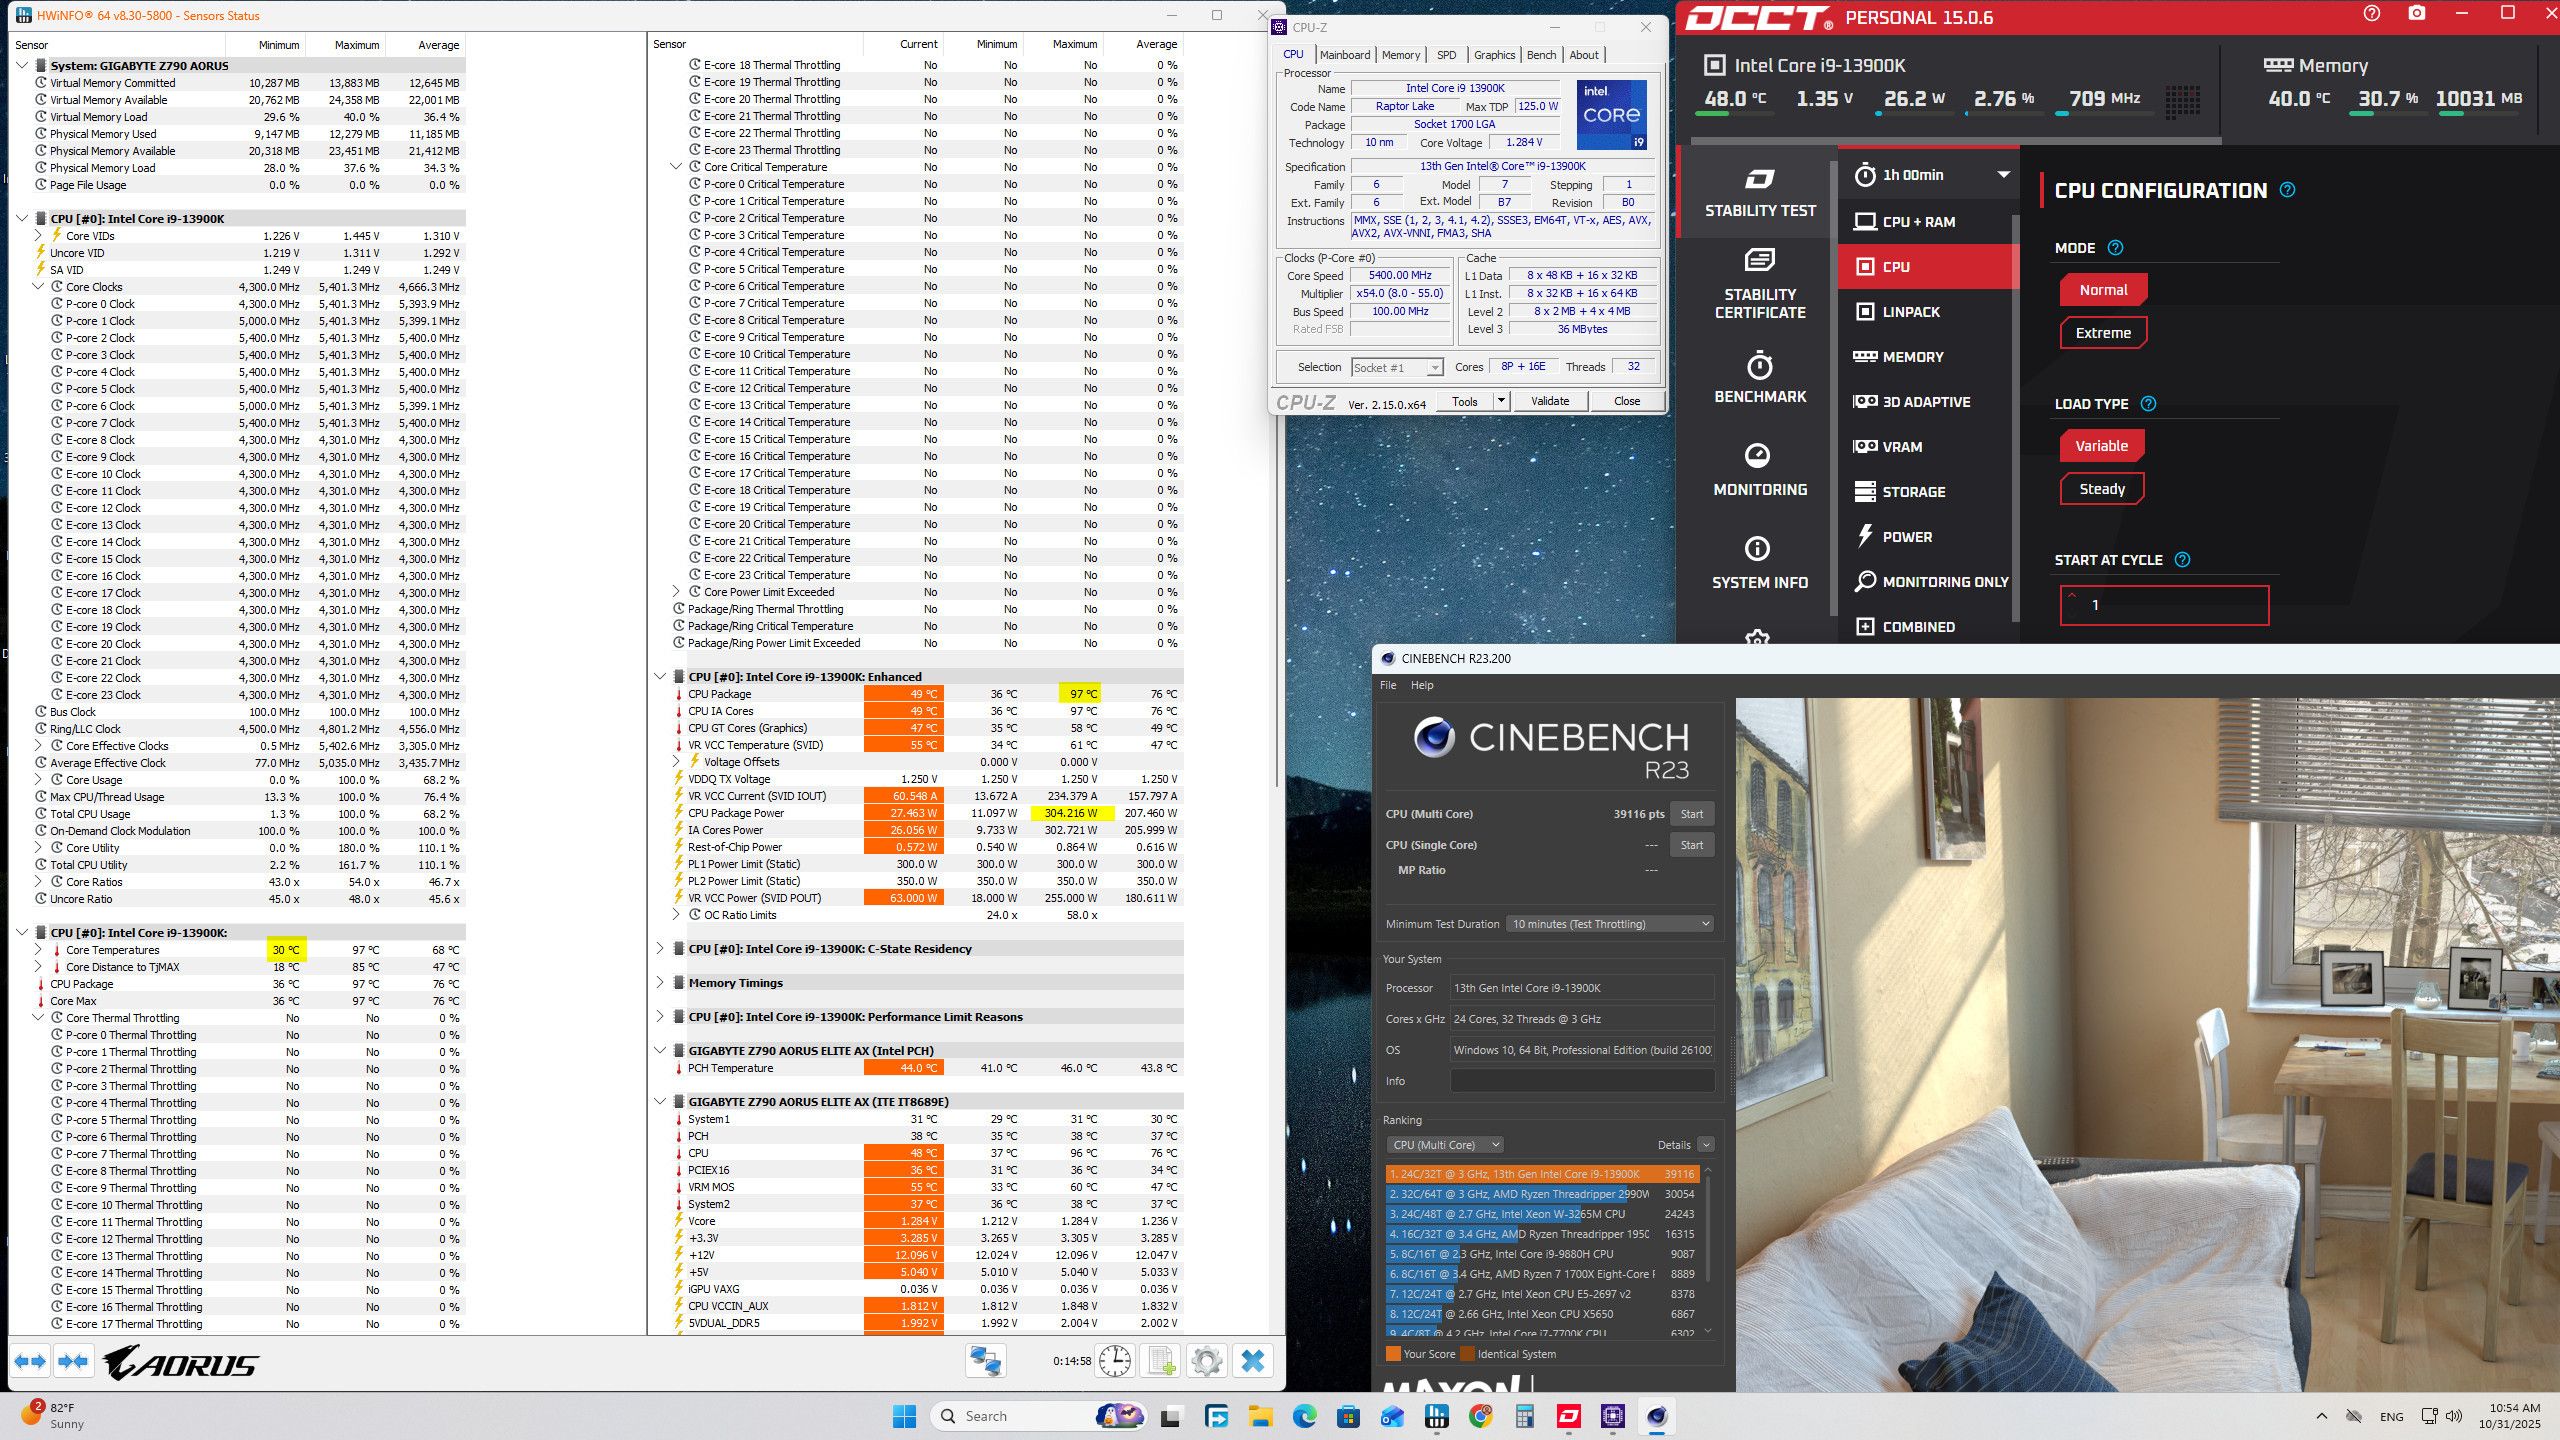Viewport: 2560px width, 1440px height.
Task: Click the HWiNFO collapse columns arrows button
Action: (73, 1361)
